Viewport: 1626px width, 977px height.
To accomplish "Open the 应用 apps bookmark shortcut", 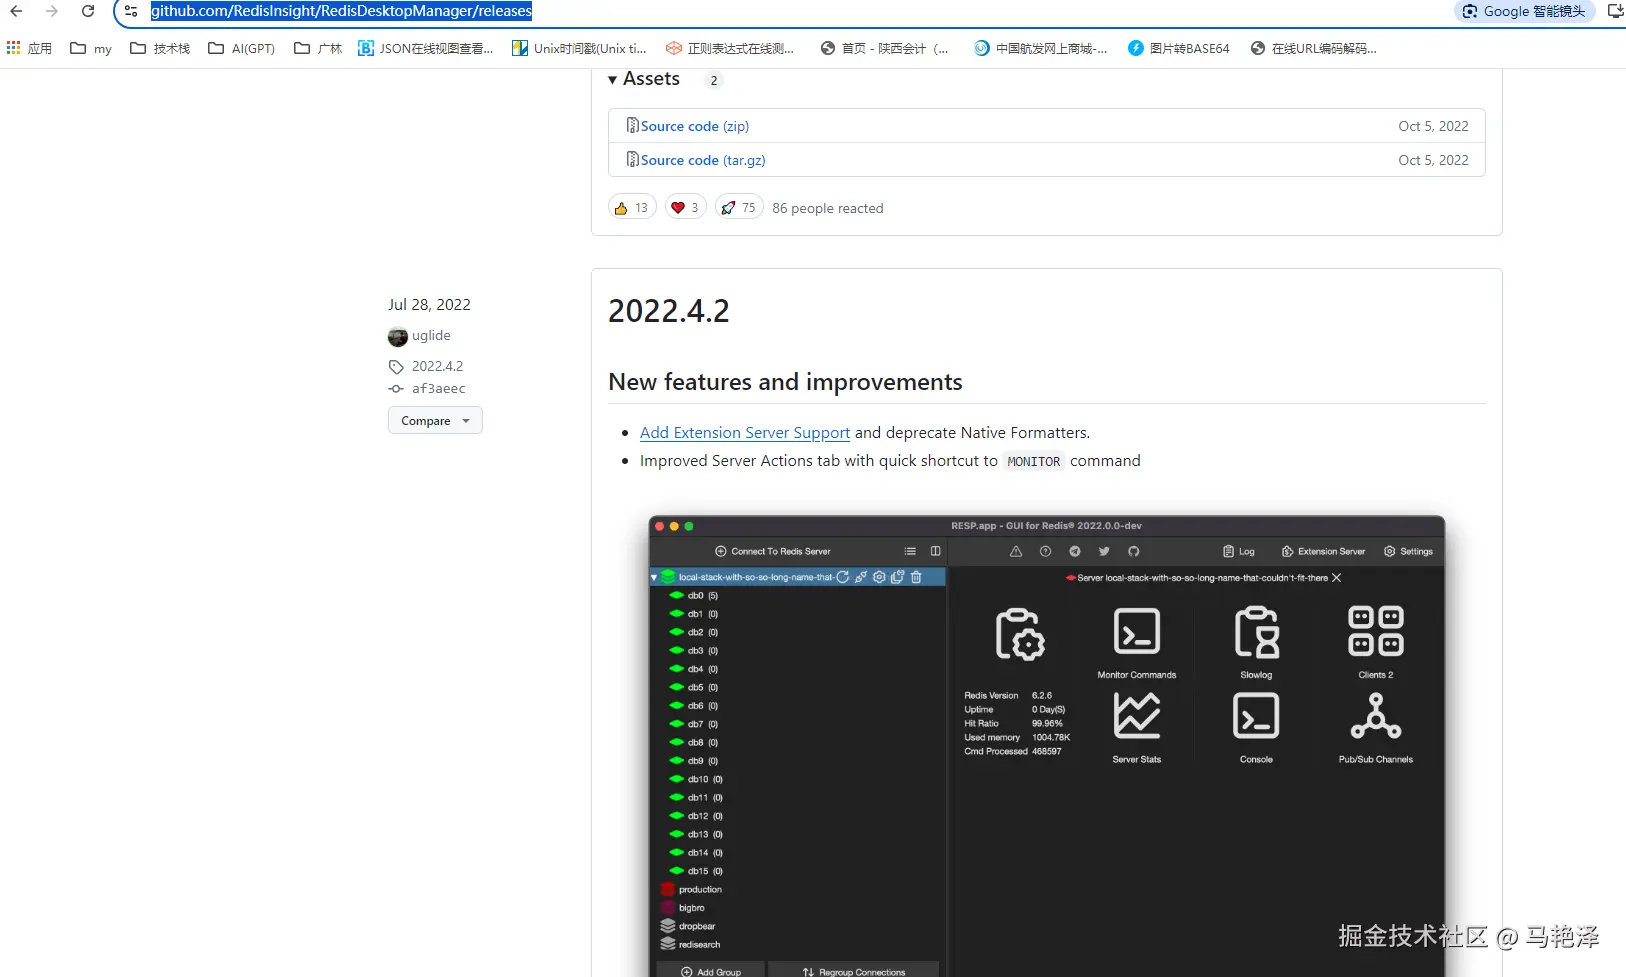I will tap(29, 48).
